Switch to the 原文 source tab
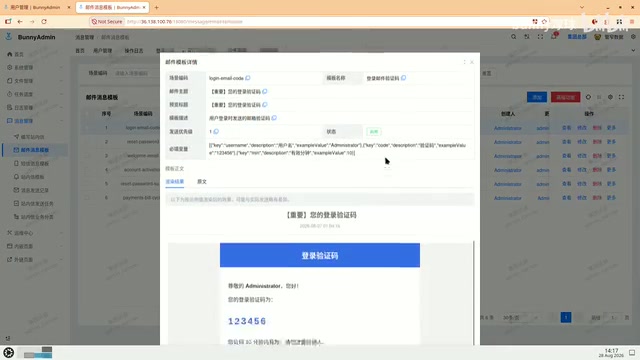This screenshot has height=360, width=640. (x=202, y=182)
